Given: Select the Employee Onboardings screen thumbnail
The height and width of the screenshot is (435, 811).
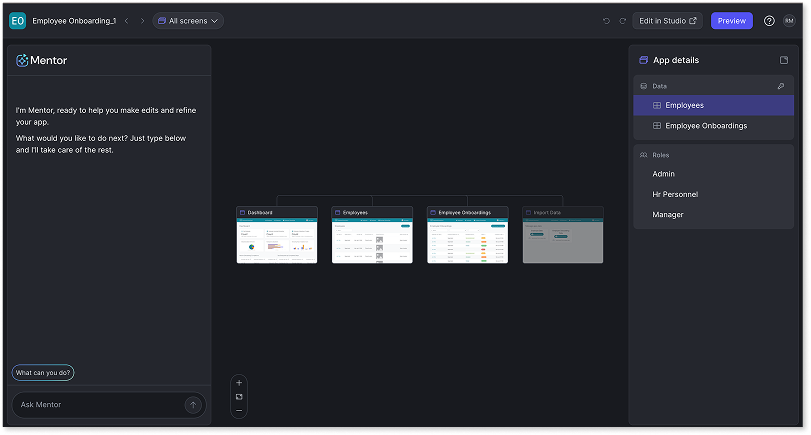Looking at the screenshot, I should pyautogui.click(x=468, y=235).
